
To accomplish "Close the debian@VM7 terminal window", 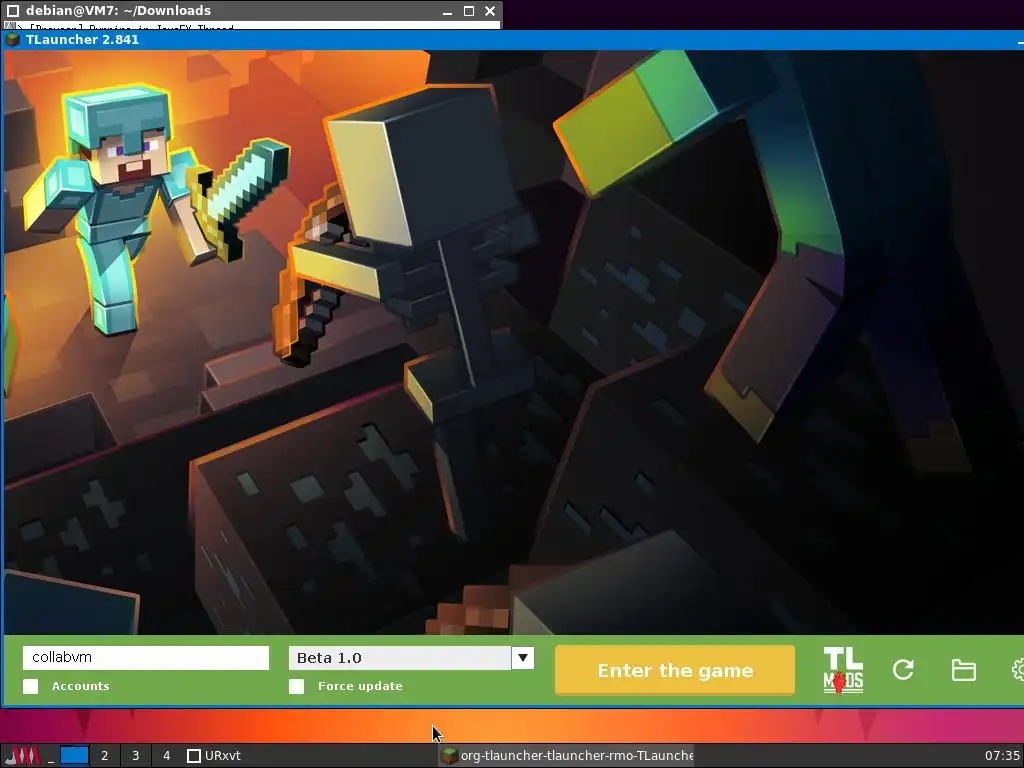I will click(490, 10).
